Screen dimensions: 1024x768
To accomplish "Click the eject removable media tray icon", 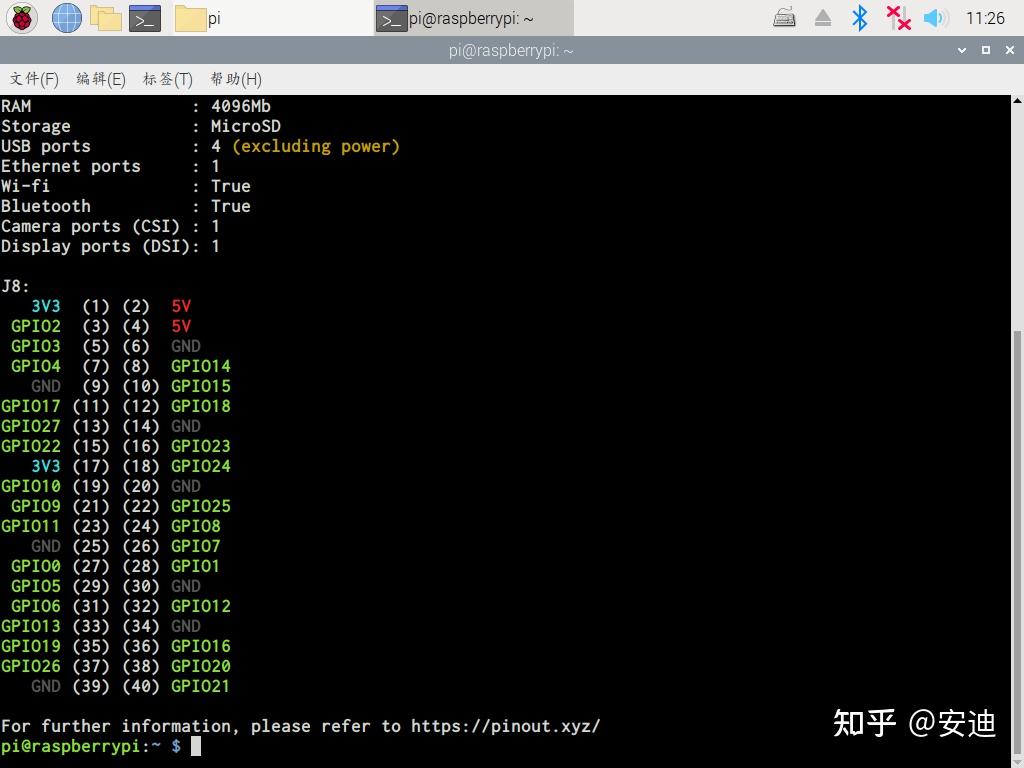I will (823, 17).
